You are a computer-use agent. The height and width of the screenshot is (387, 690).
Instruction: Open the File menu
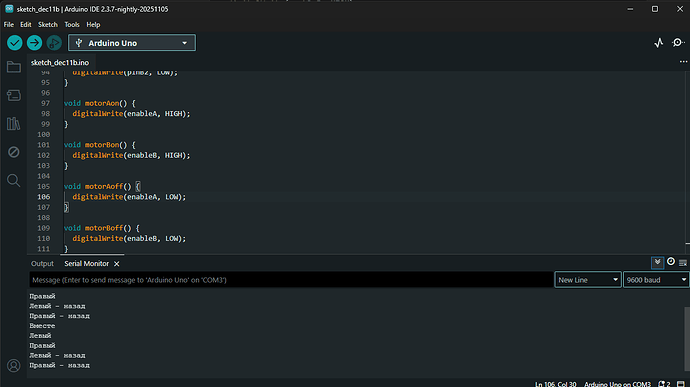9,25
